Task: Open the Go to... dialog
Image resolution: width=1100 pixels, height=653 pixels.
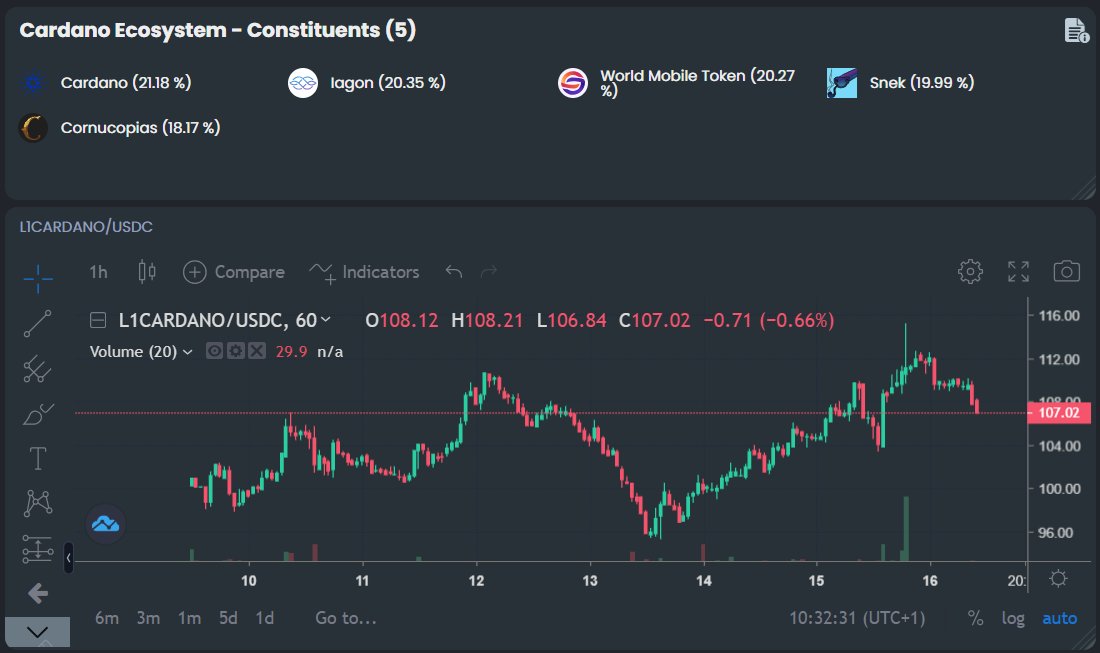Action: pos(345,618)
